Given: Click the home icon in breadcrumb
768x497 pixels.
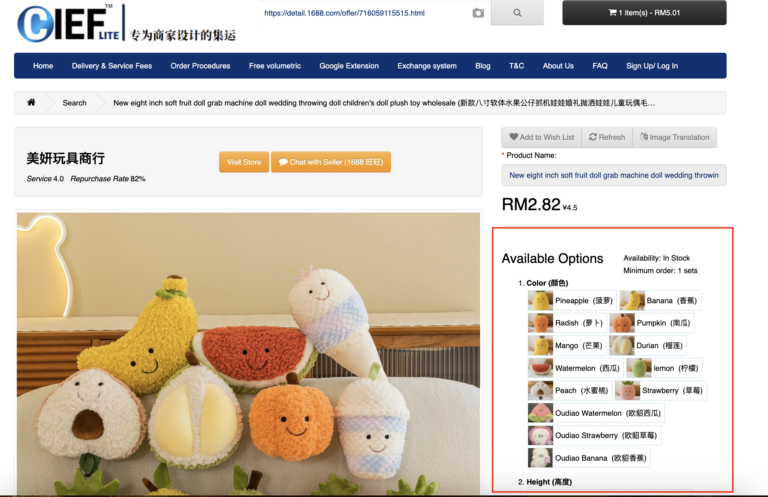Looking at the screenshot, I should point(31,102).
